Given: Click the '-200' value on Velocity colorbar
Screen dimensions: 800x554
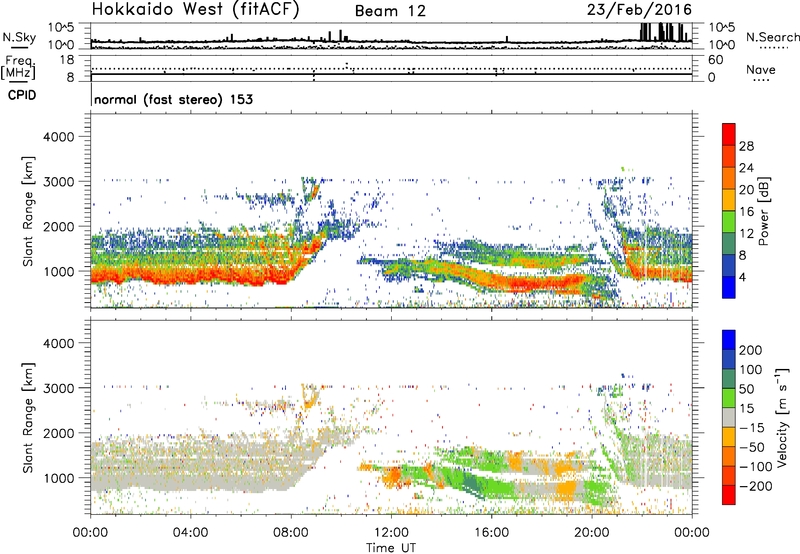Looking at the screenshot, I should [756, 486].
